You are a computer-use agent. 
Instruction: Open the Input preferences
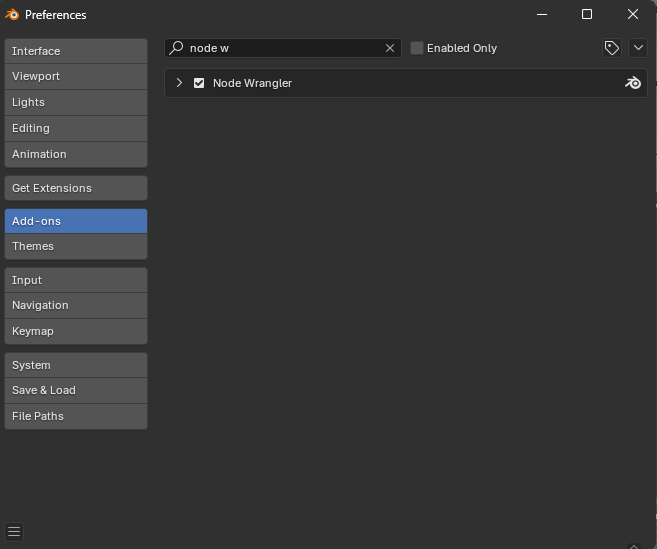click(76, 280)
